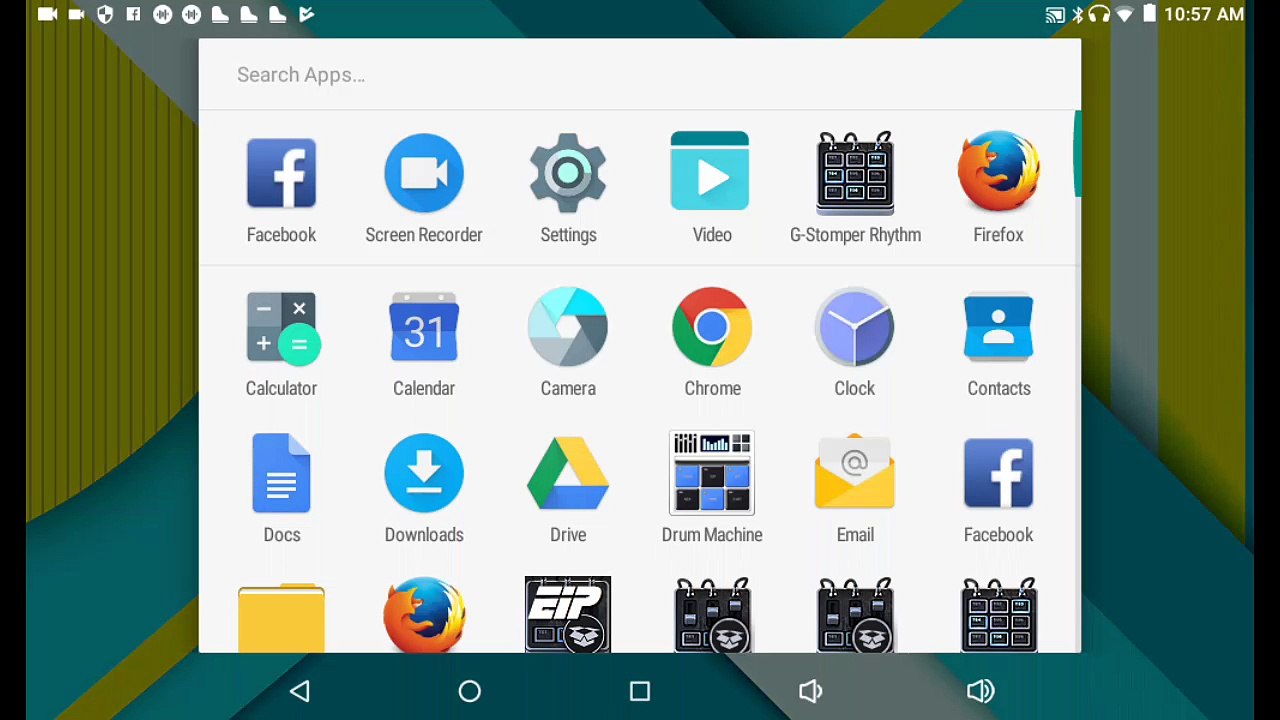Viewport: 1280px width, 720px height.
Task: Open the yellow folder app below Docs
Action: click(x=281, y=618)
